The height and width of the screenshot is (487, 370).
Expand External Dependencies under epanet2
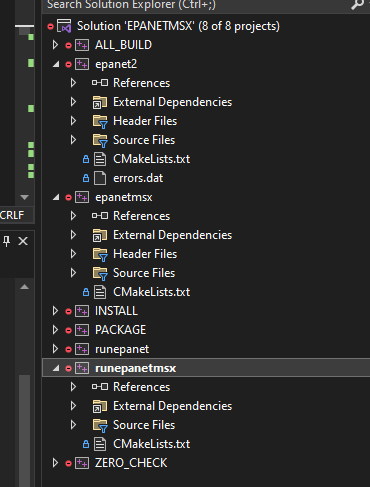73,102
